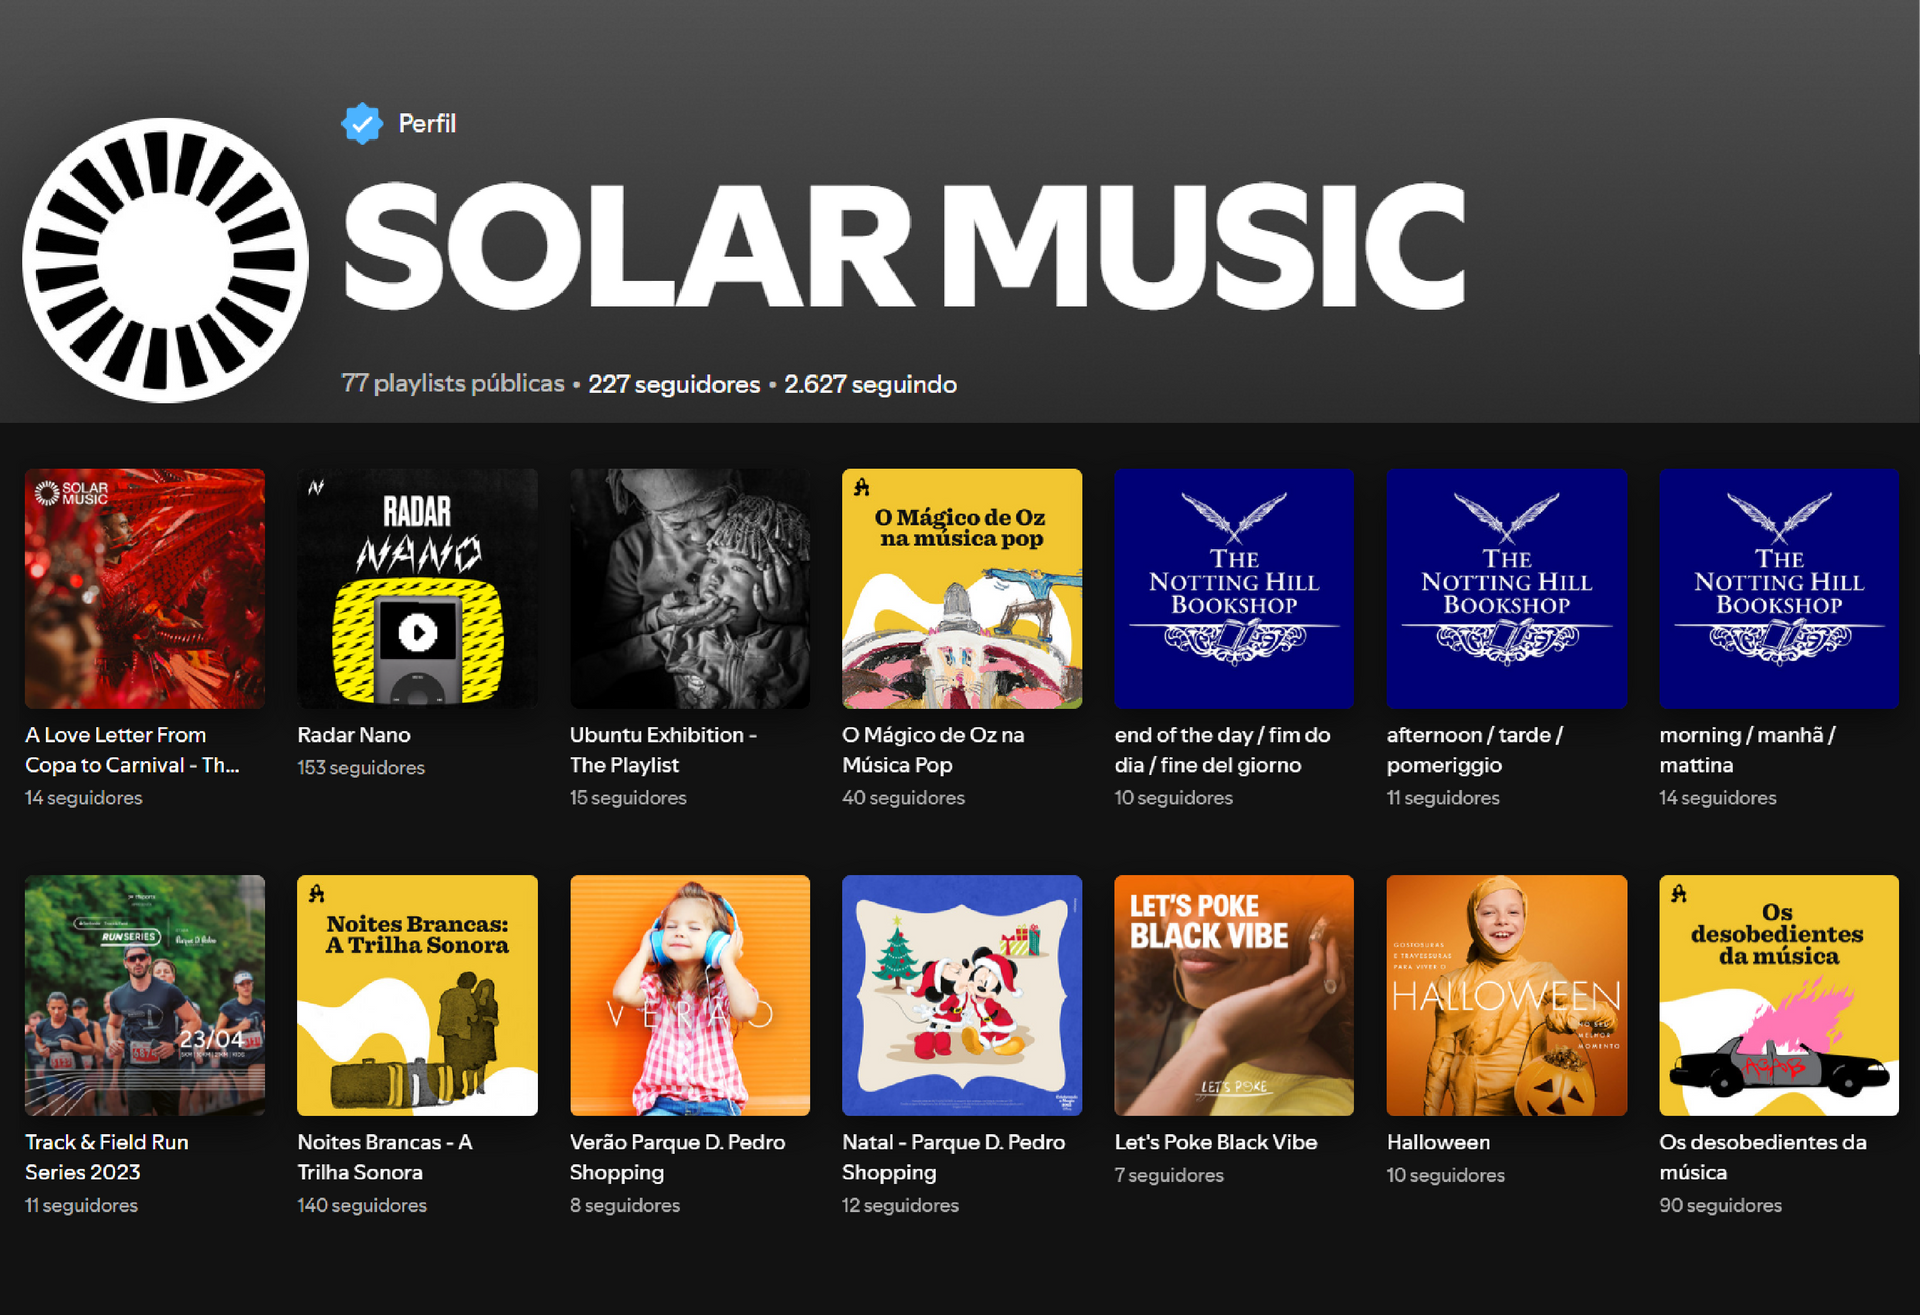The width and height of the screenshot is (1920, 1315).
Task: Click the "Os desobedientes da música" title
Action: (x=1763, y=1157)
